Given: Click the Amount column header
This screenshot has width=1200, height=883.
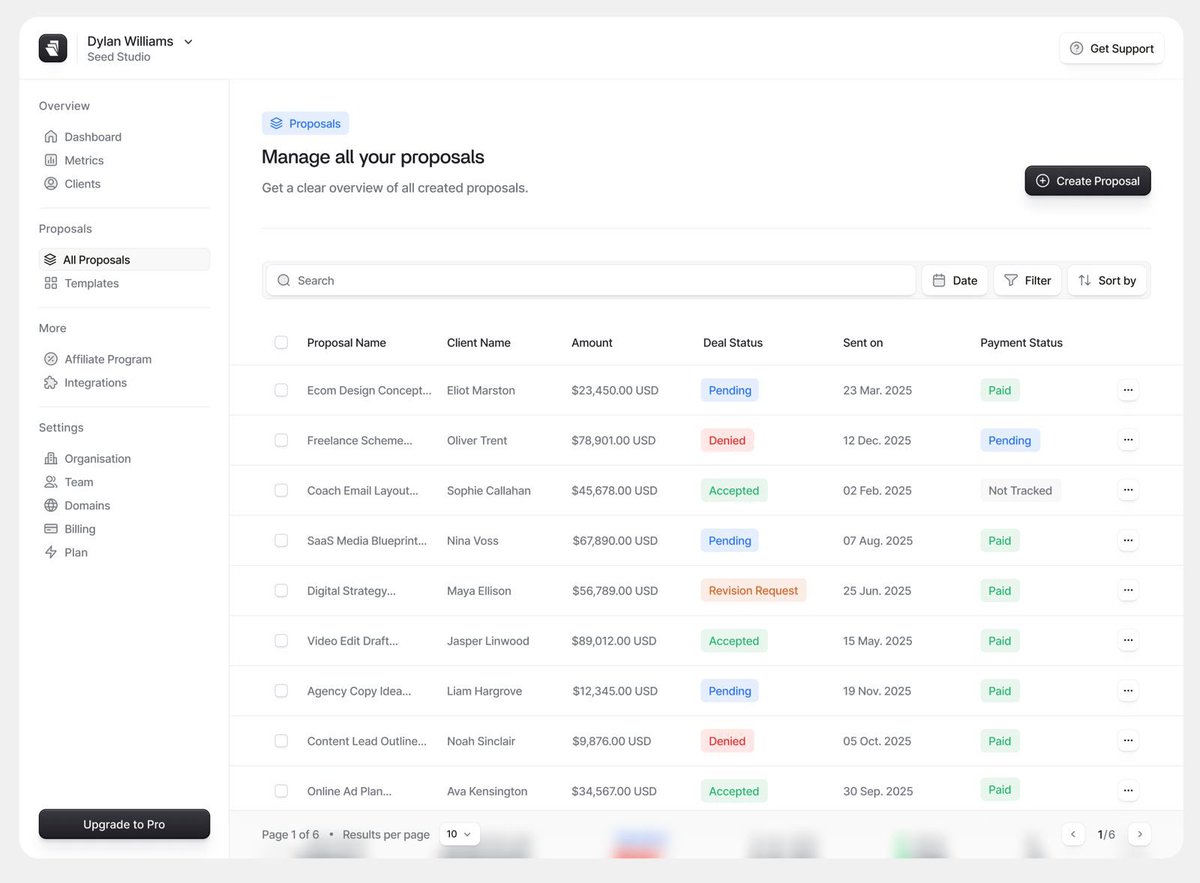Looking at the screenshot, I should [592, 343].
